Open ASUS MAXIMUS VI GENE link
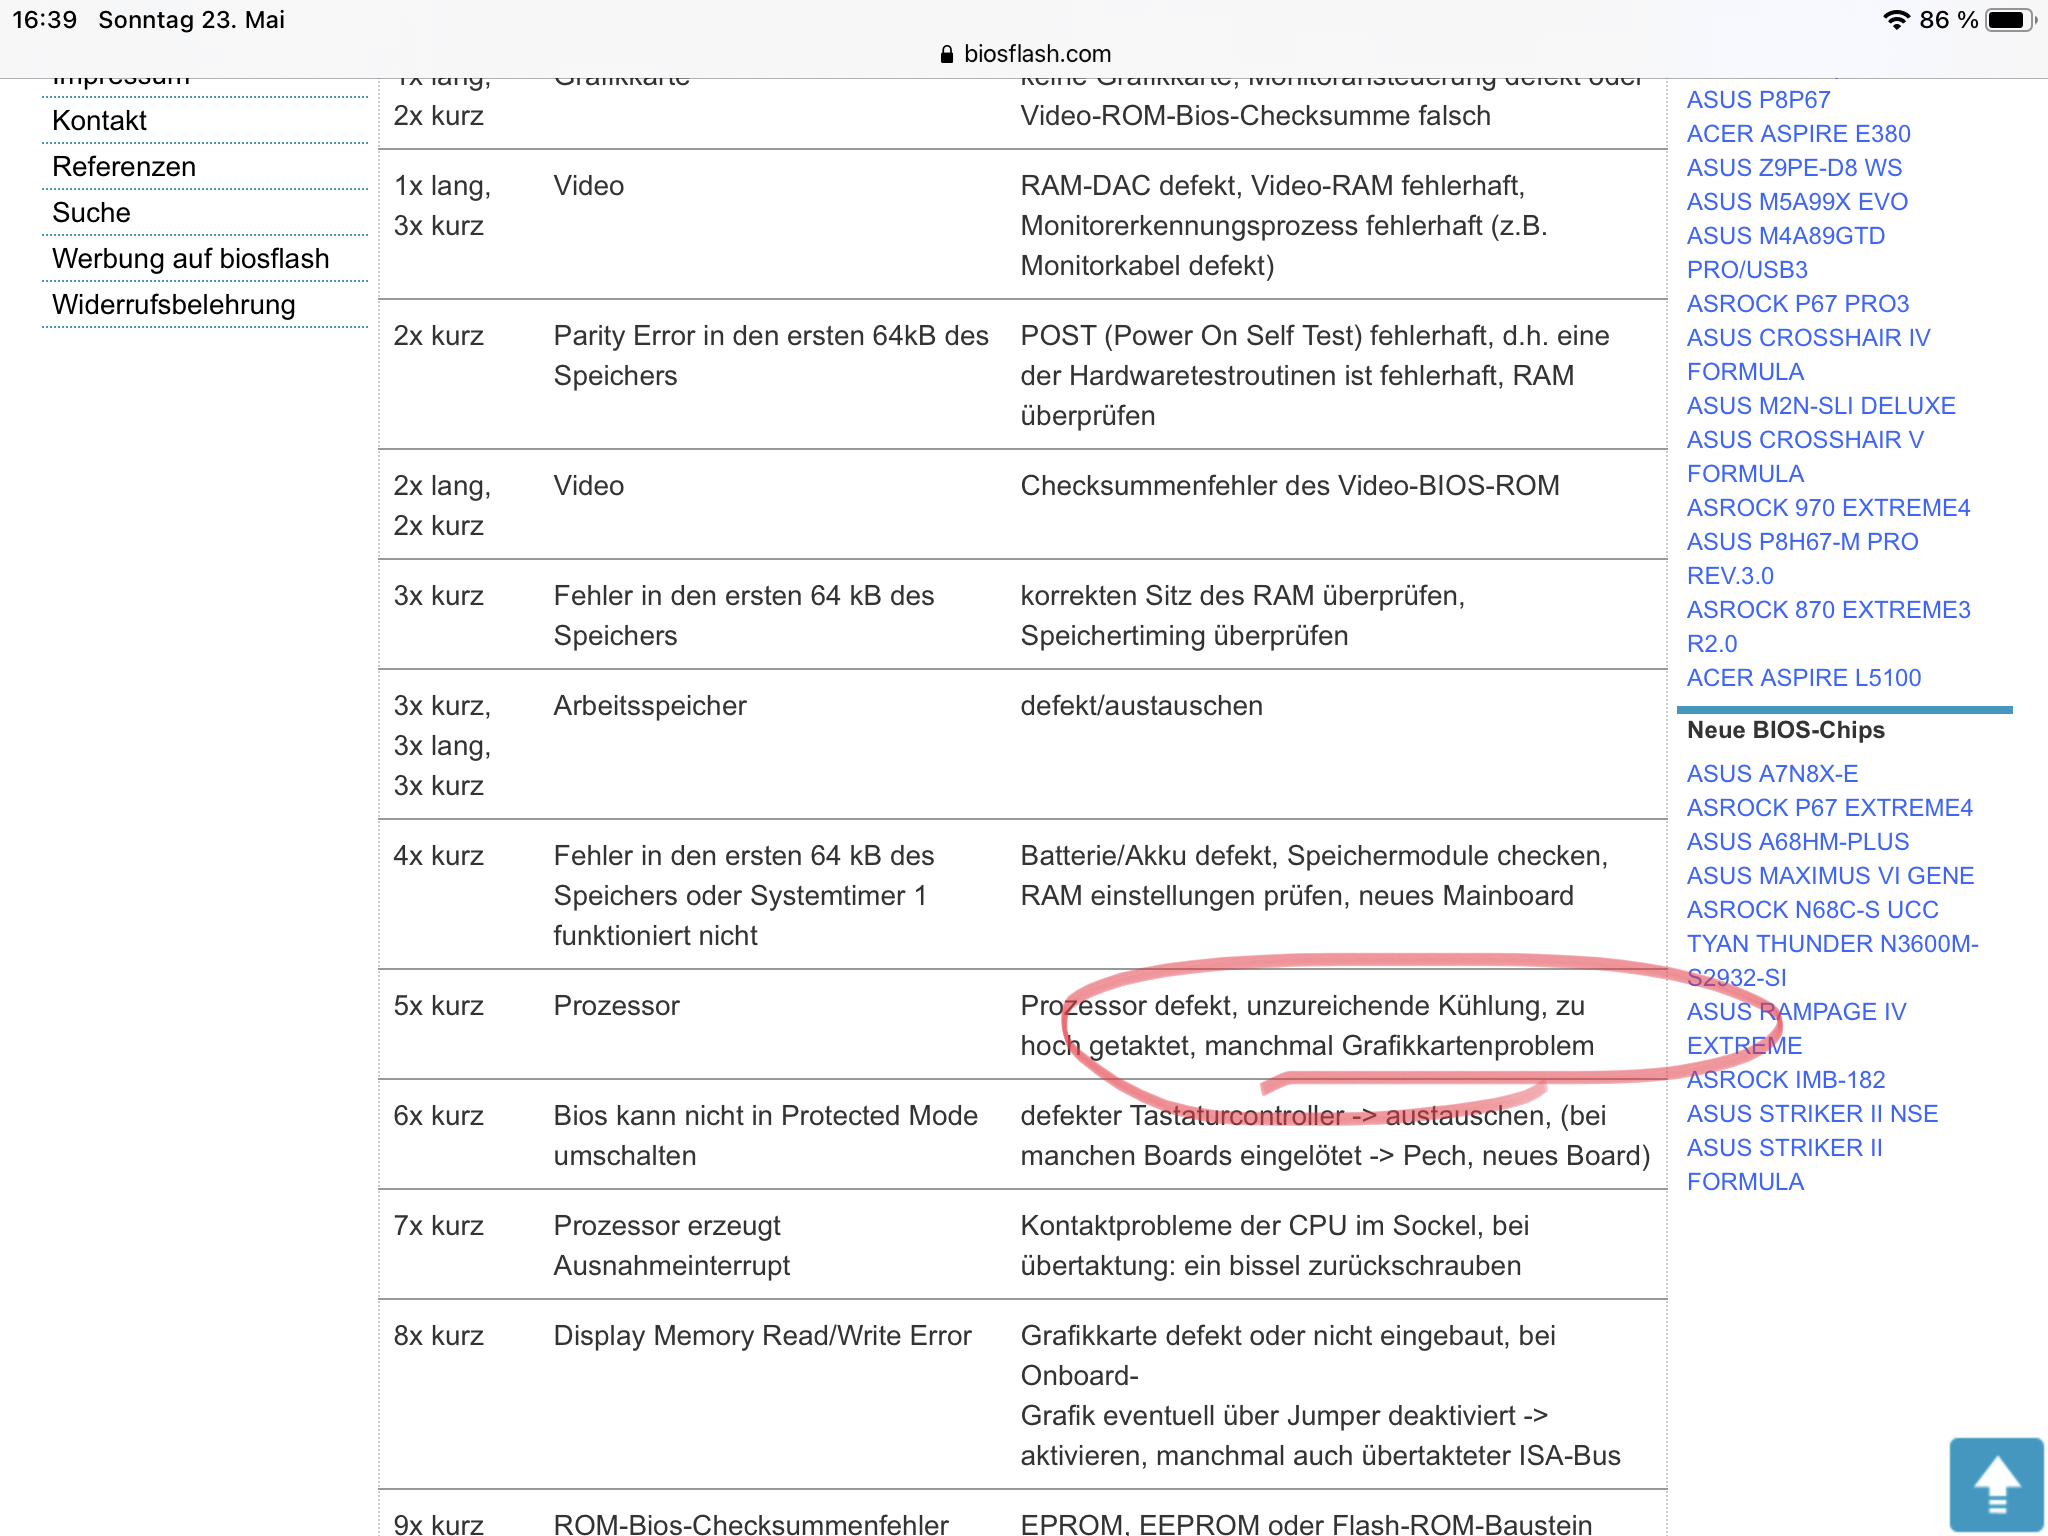Screen dimensions: 2048x1536 click(x=1830, y=876)
